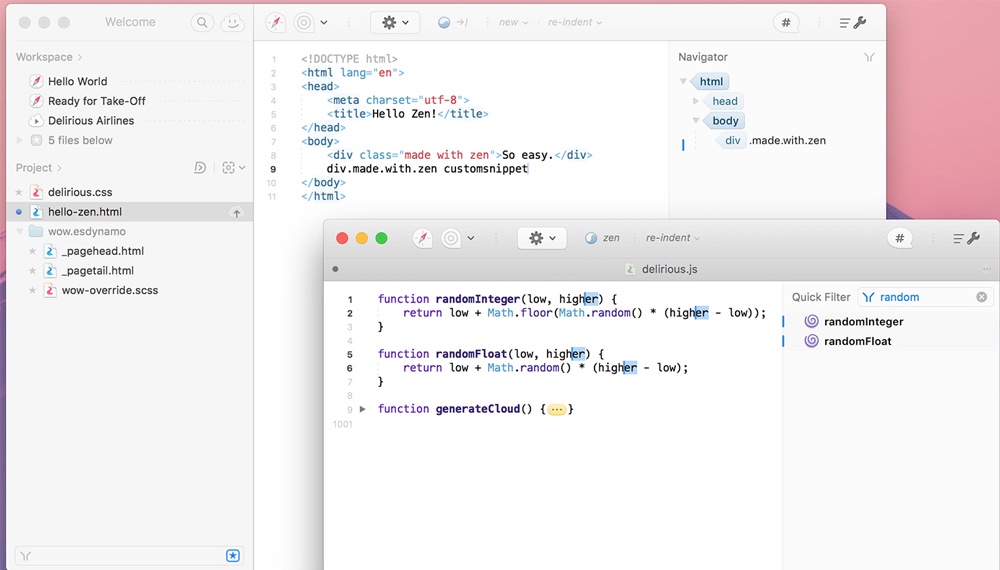Viewport: 1000px width, 570px height.
Task: Toggle the star on wow-override.scss
Action: tap(33, 290)
